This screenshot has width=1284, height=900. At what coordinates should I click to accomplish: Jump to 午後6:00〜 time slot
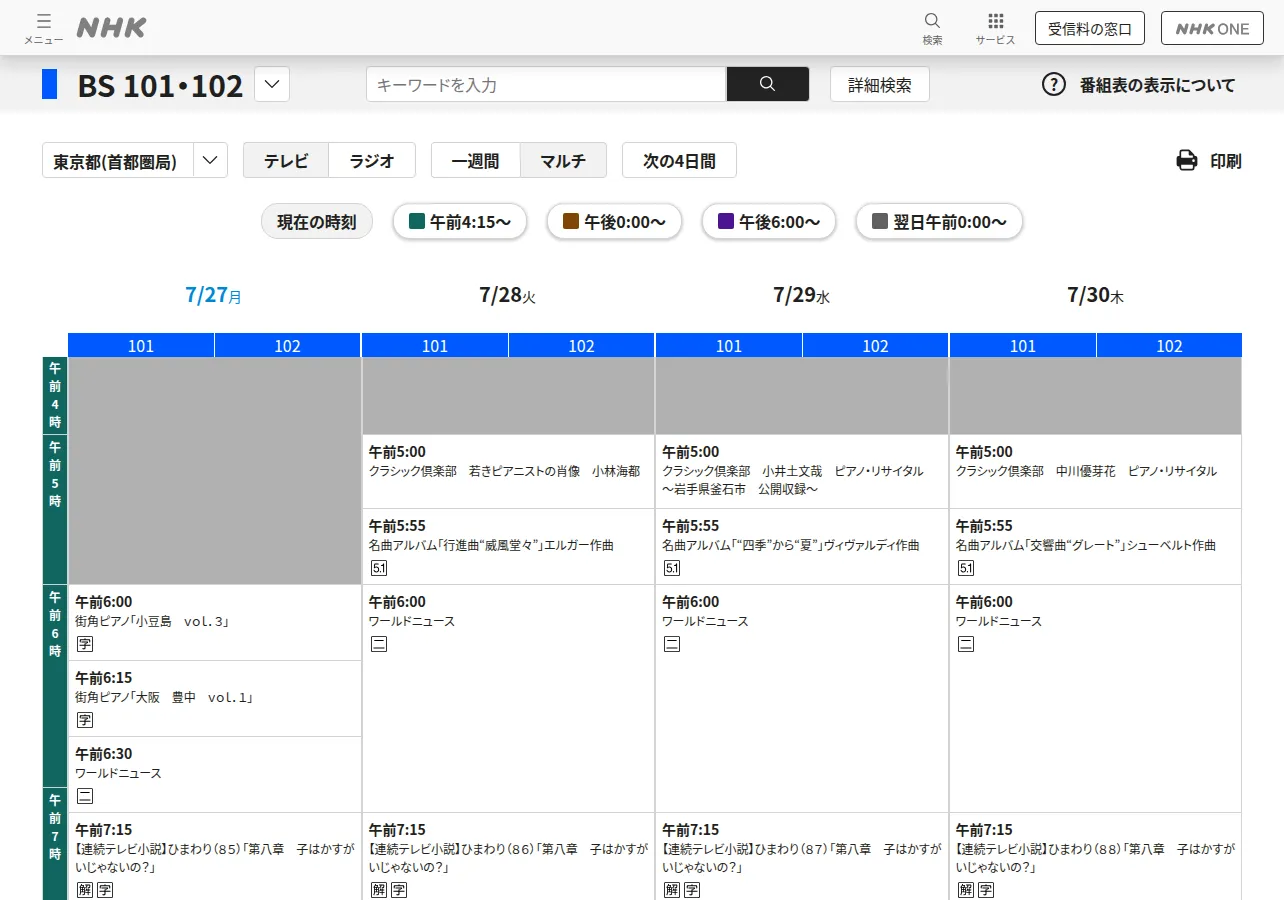coord(768,222)
